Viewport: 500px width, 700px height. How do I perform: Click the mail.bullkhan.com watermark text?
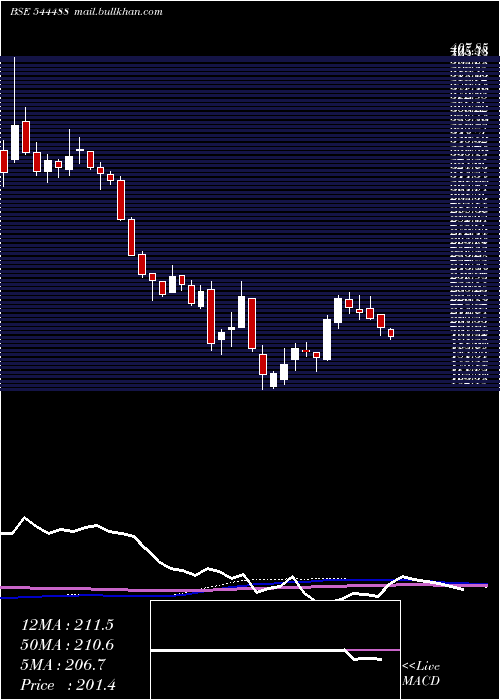pyautogui.click(x=118, y=12)
